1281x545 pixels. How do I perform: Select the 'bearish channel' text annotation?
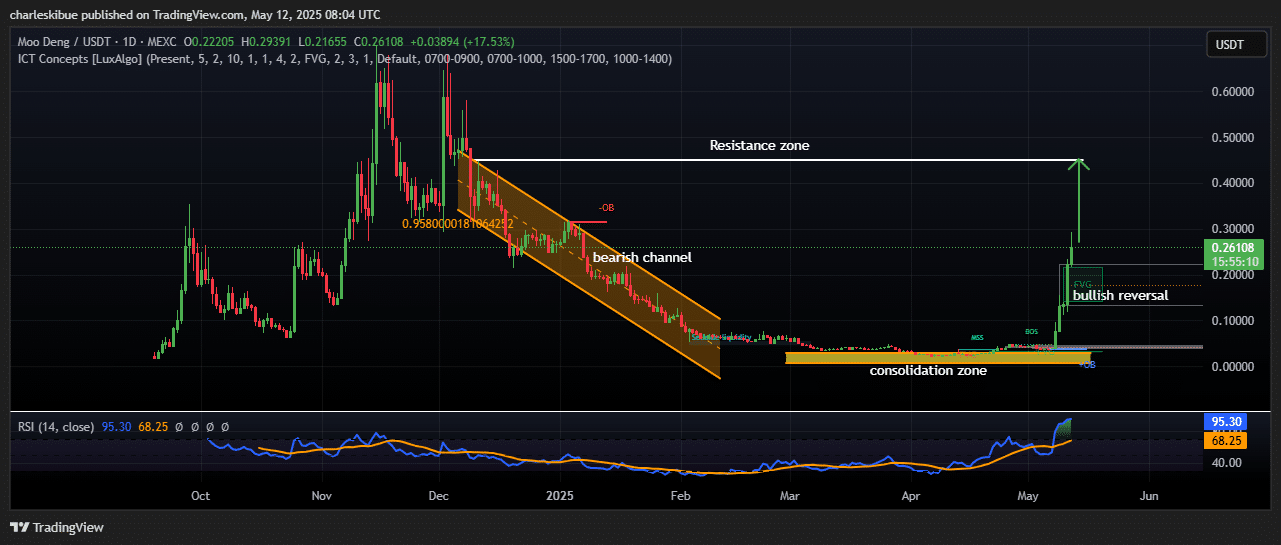(642, 257)
